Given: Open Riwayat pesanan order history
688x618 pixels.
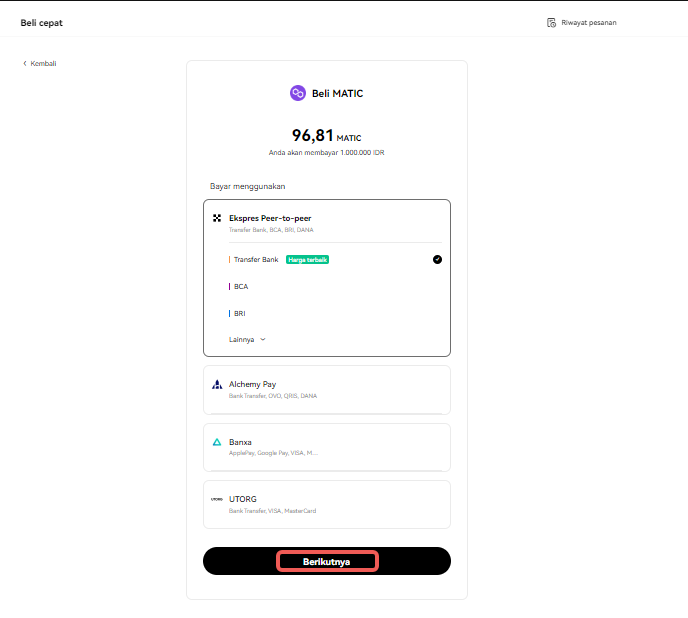Looking at the screenshot, I should pos(582,22).
